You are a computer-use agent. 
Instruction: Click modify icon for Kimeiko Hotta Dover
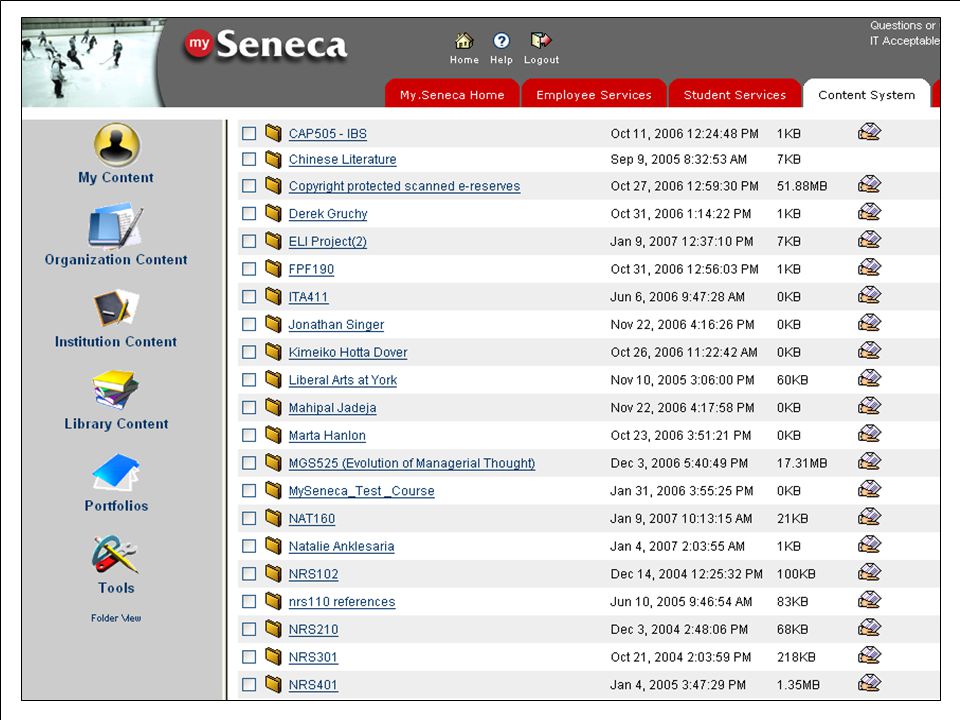[869, 350]
